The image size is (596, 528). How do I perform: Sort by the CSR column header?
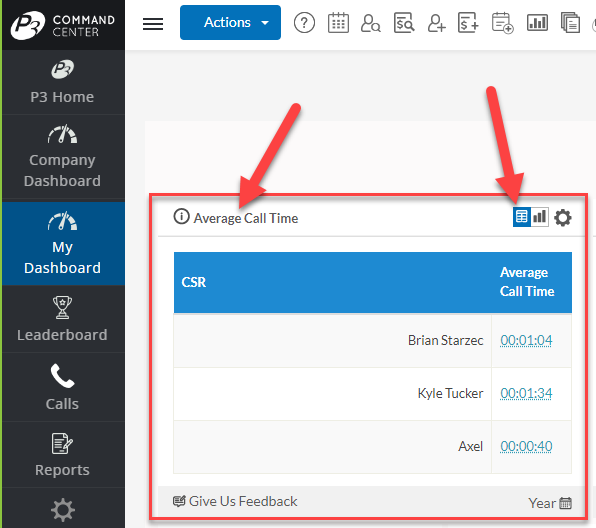click(193, 282)
